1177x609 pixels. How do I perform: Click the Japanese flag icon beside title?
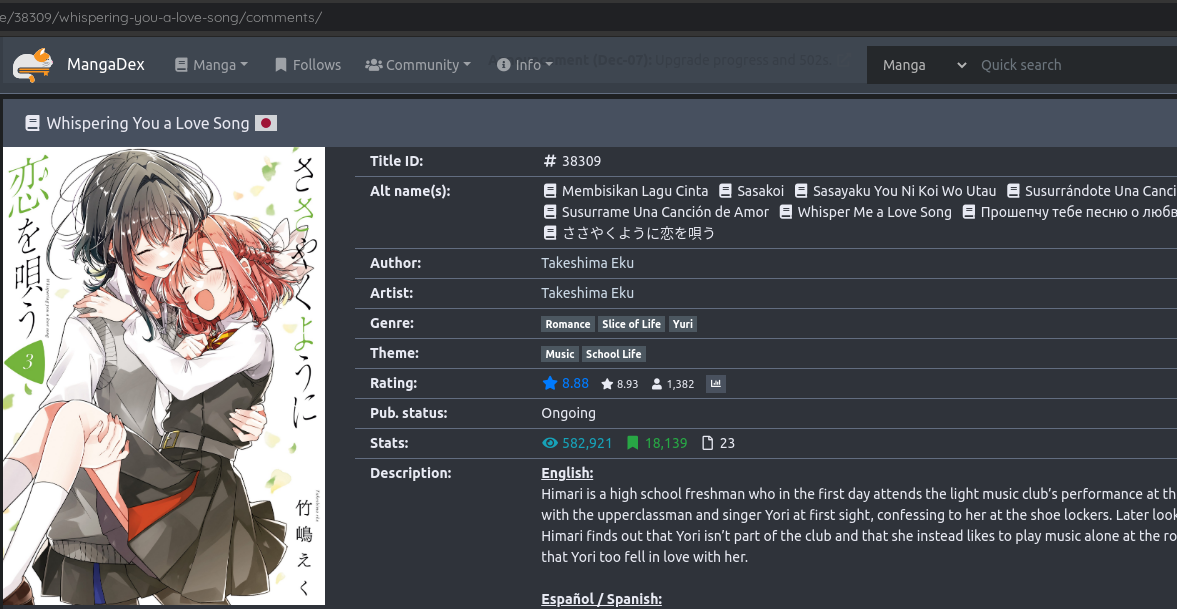[266, 123]
